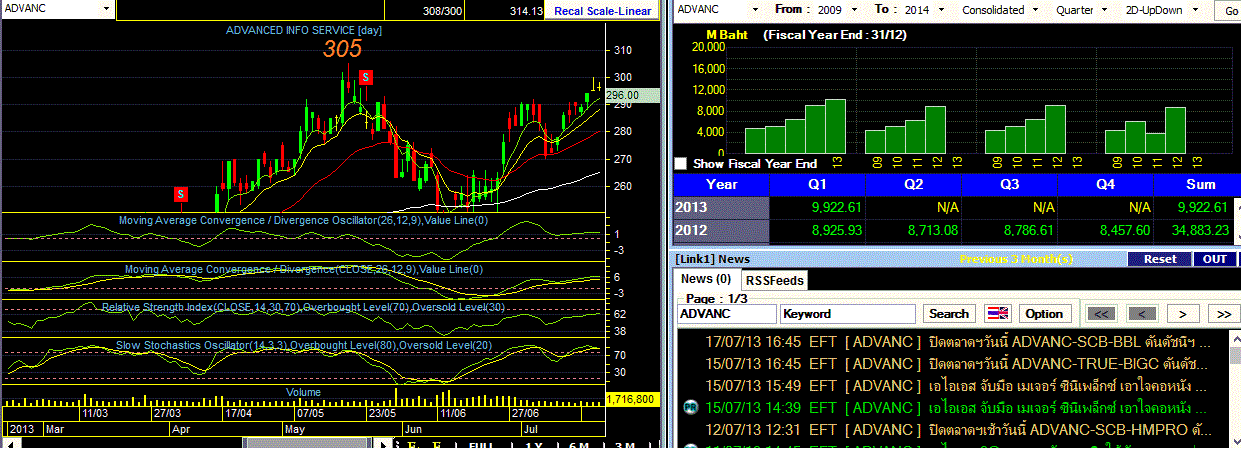Click the 8,786.61 Q3 2012 cell
1241x449 pixels.
[1009, 230]
